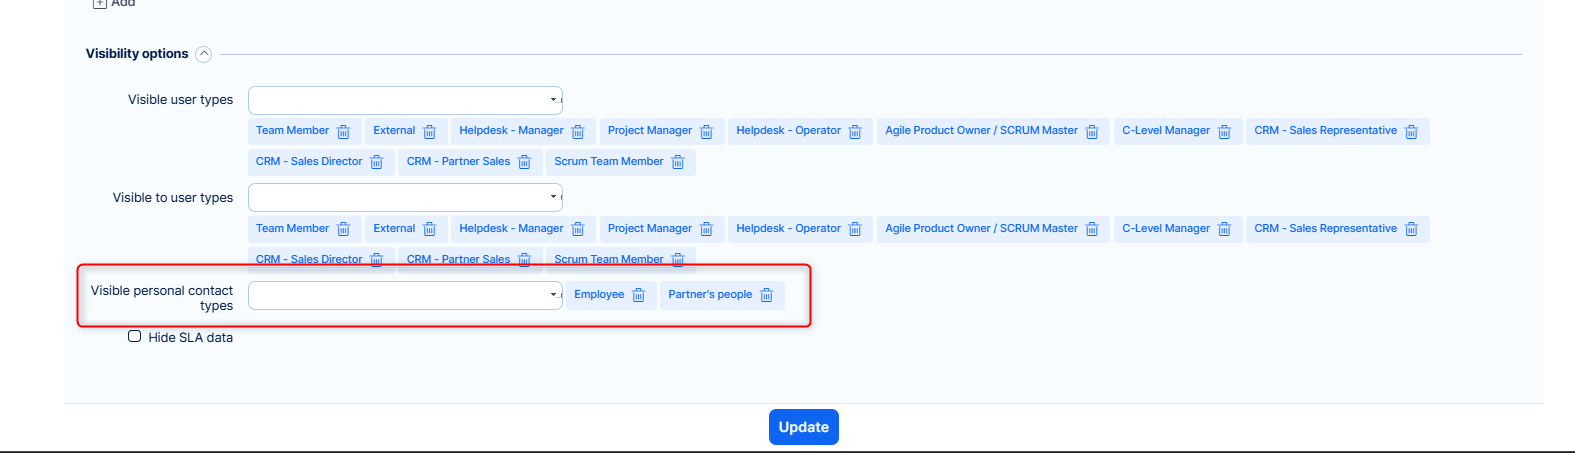Remove CRM - Sales Director from Visible user types
This screenshot has height=453, width=1575.
pos(376,162)
